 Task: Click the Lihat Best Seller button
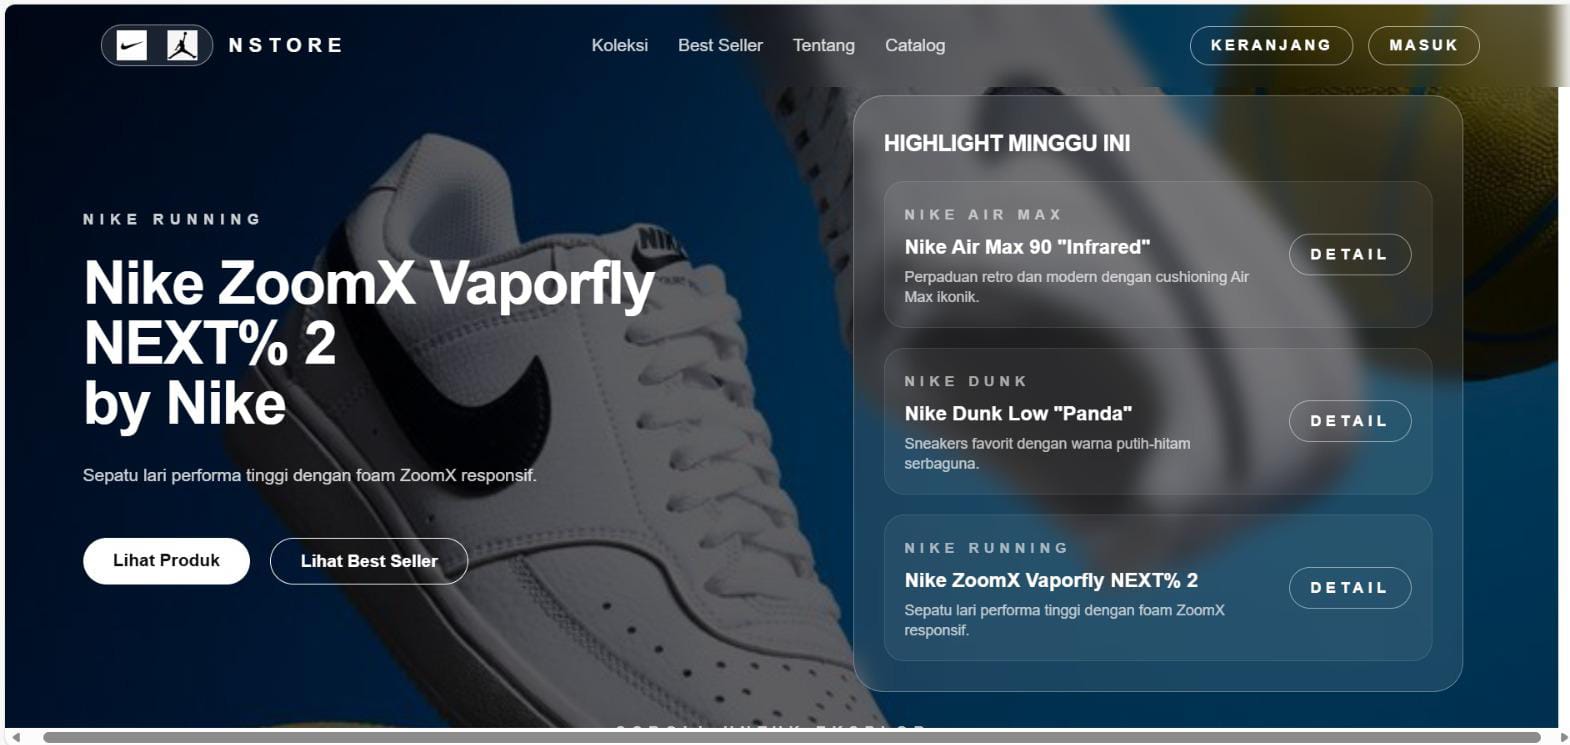[x=369, y=561]
